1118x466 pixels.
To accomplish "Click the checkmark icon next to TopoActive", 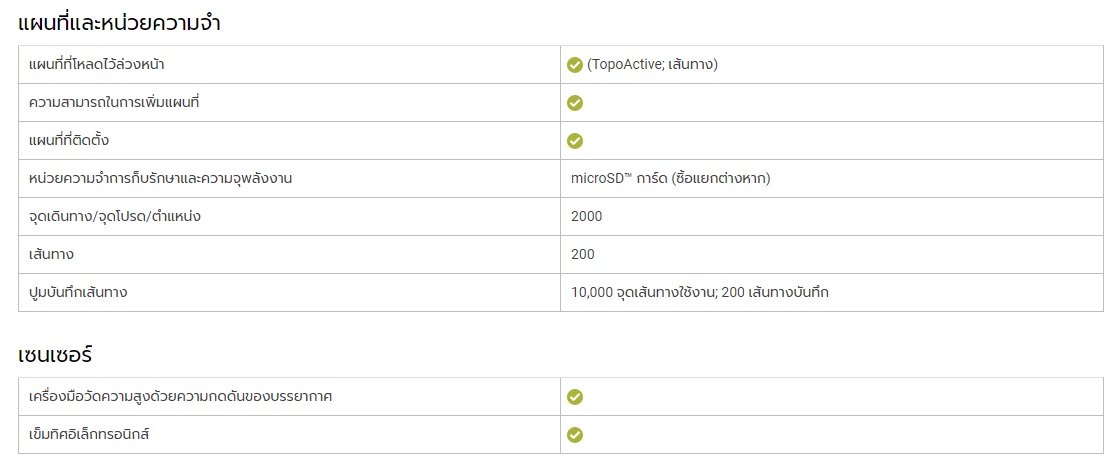I will coord(575,66).
